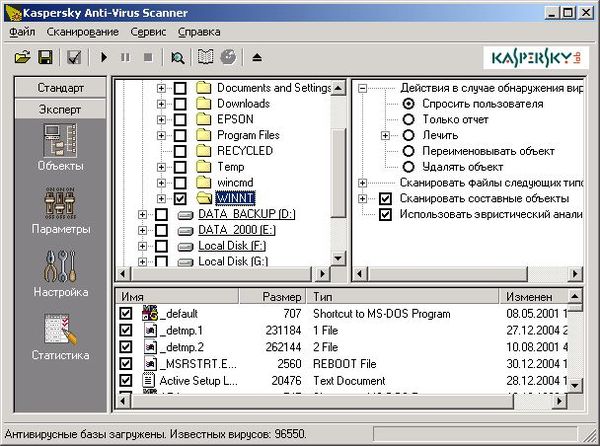600x446 pixels.
Task: Sort file list by Размер column
Action: 272,296
